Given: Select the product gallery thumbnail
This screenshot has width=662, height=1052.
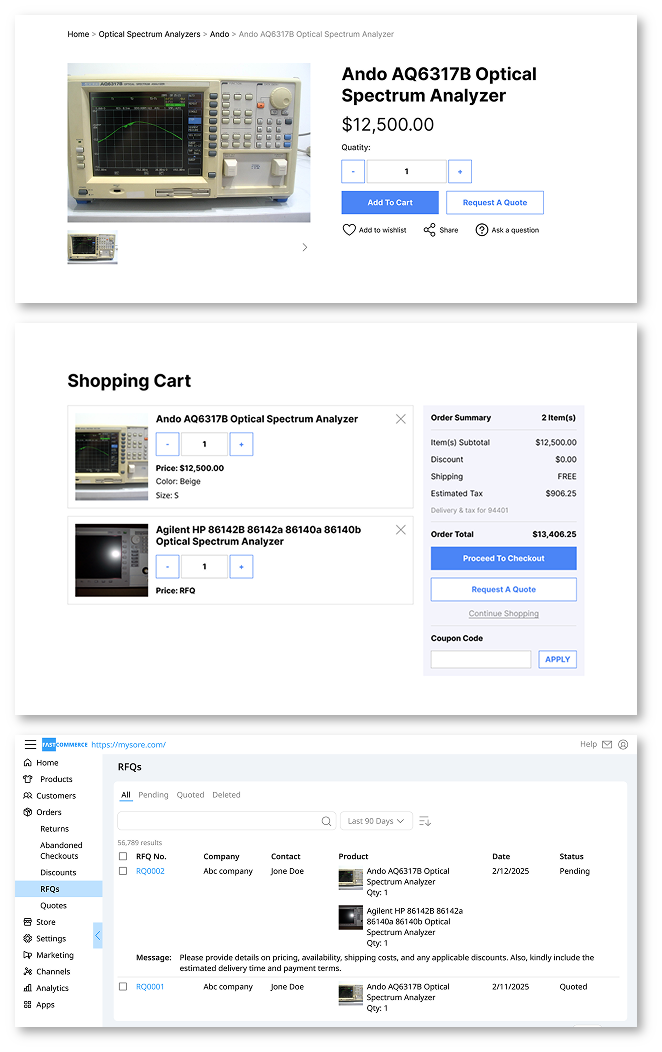Looking at the screenshot, I should coord(93,248).
